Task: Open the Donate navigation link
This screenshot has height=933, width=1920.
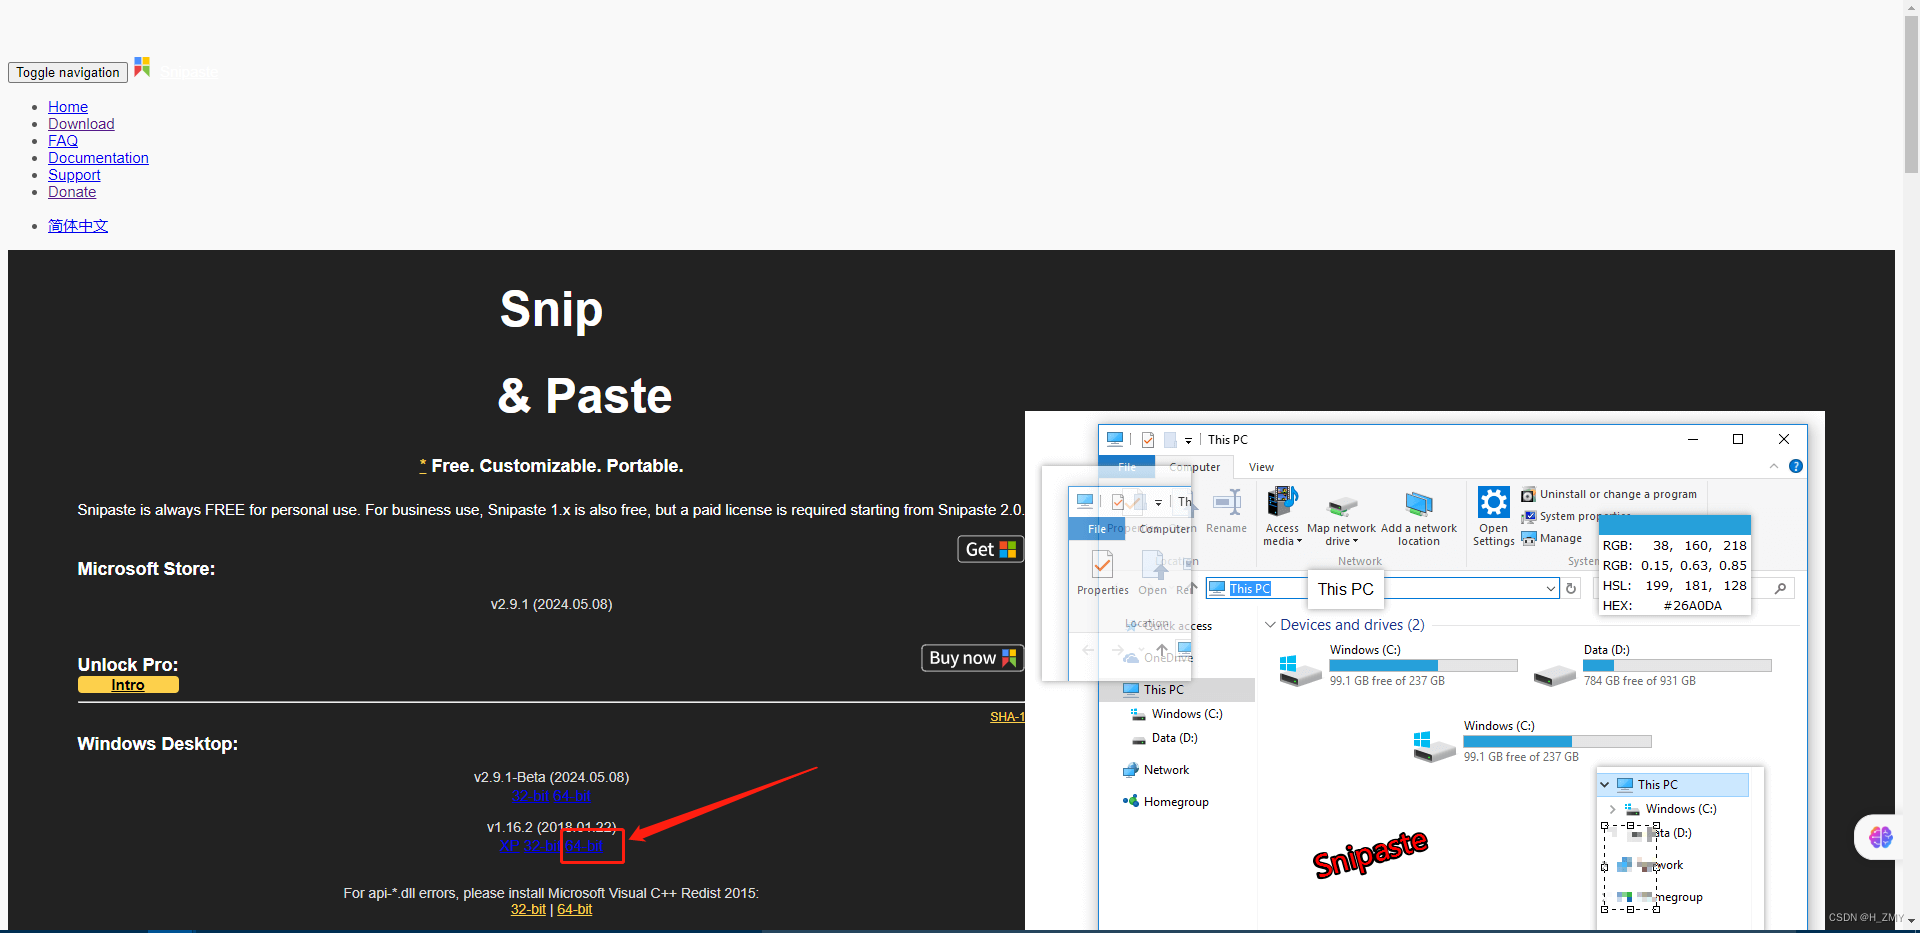Action: coord(72,192)
